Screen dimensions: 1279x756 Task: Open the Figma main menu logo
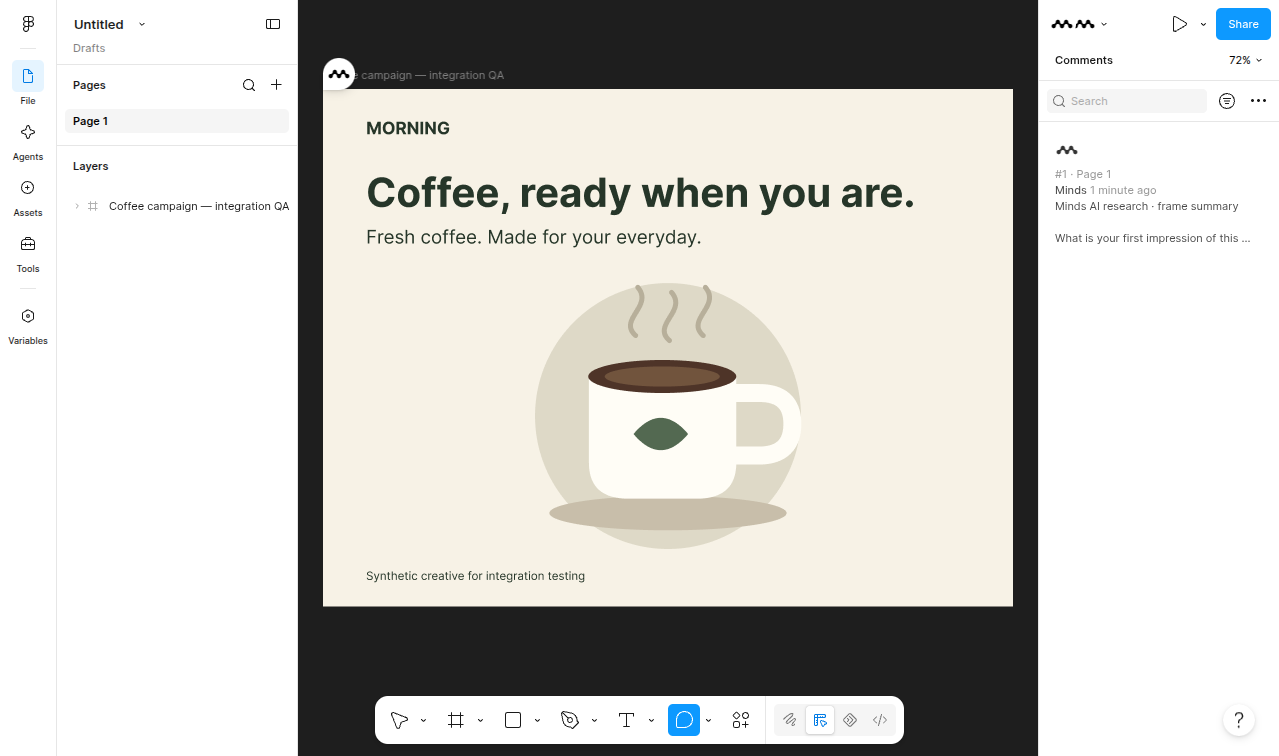(x=28, y=24)
